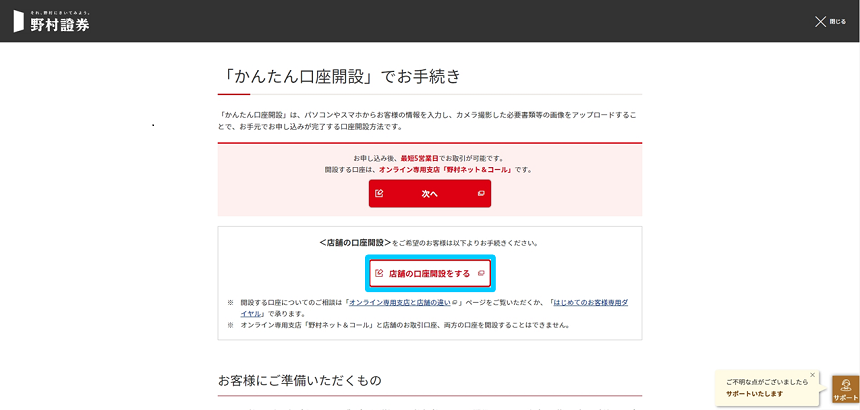Open the サポート chat icon
This screenshot has width=860, height=410.
845,390
